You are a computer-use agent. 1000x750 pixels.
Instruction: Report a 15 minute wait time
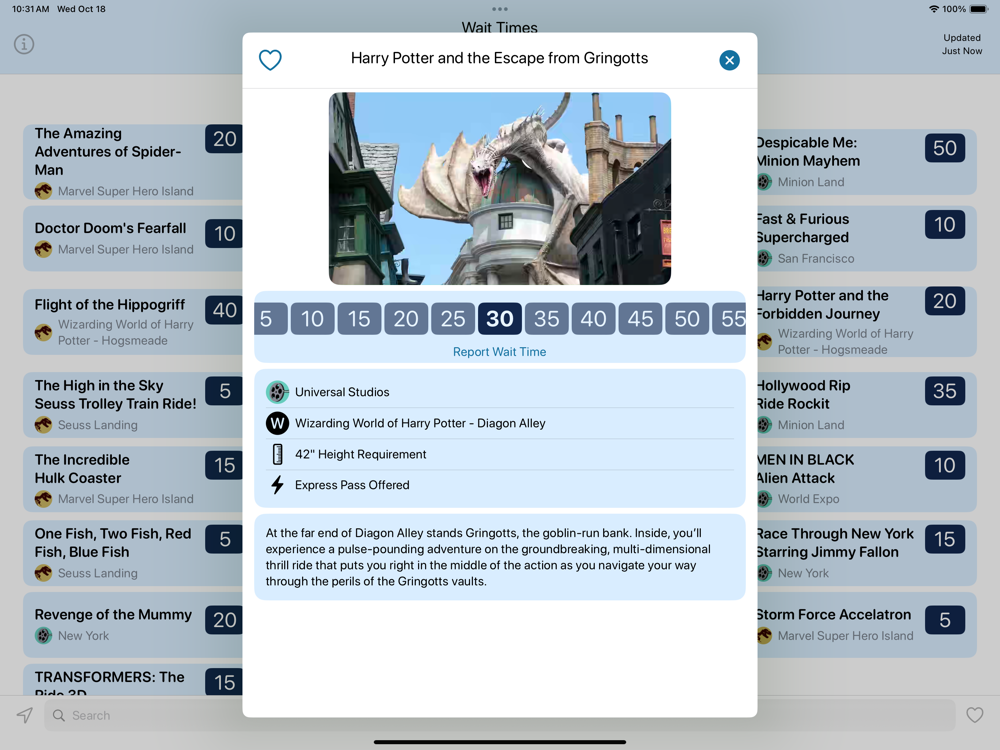[359, 318]
